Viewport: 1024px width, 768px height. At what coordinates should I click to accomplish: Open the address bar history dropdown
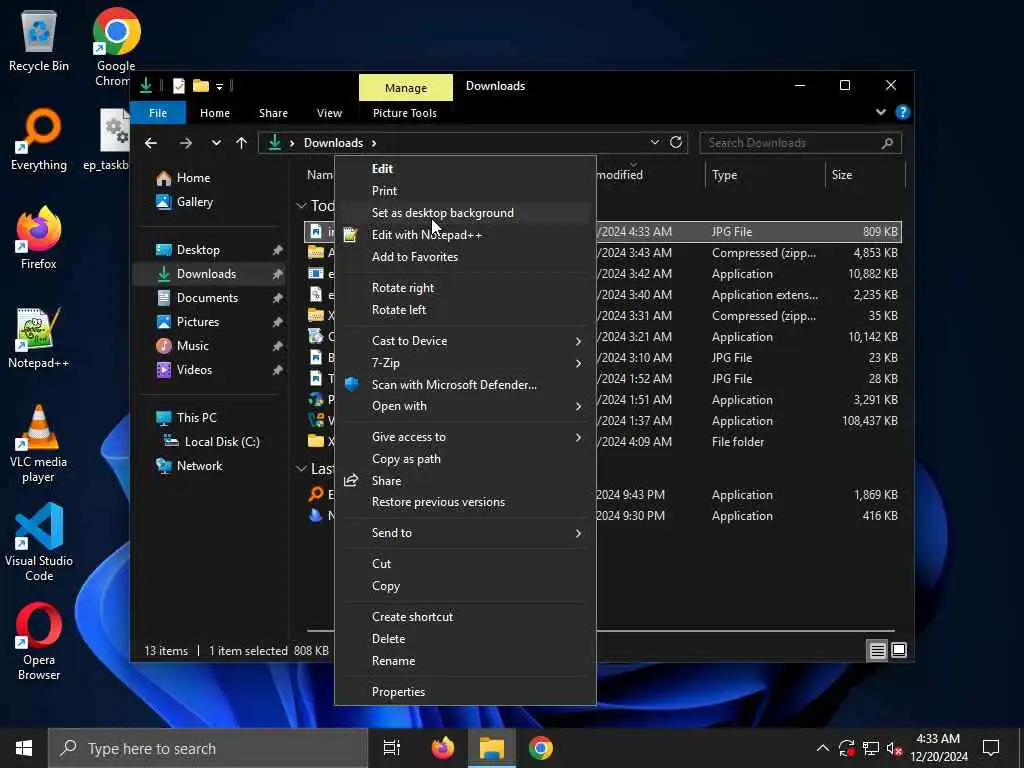point(654,142)
